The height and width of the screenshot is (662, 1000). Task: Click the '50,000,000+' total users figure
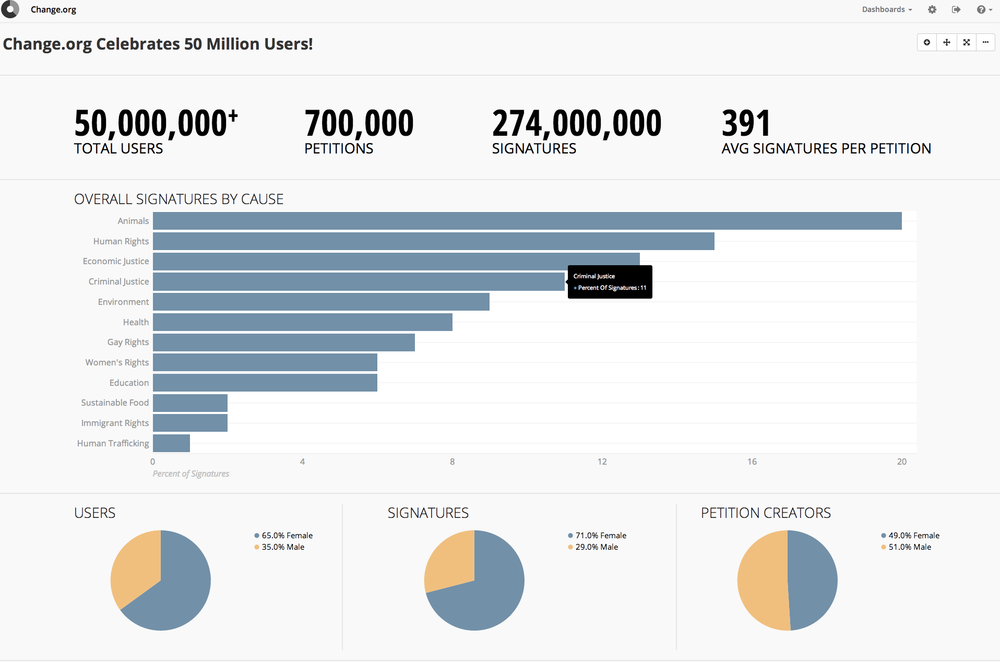tap(156, 123)
